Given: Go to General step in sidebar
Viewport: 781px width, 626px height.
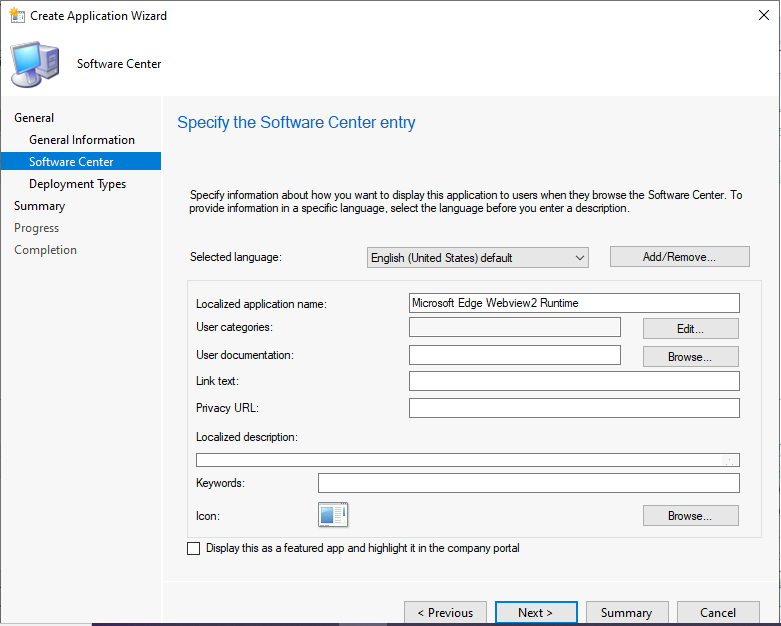Looking at the screenshot, I should coord(34,118).
